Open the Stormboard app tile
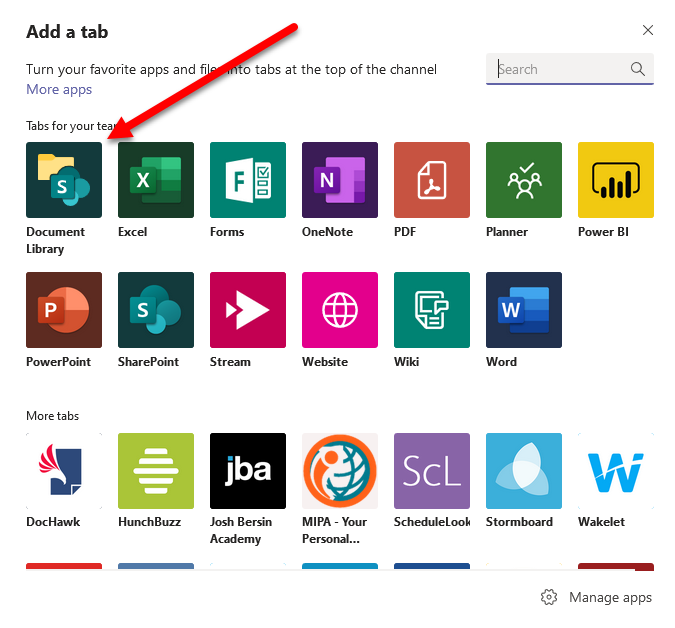This screenshot has height=628, width=675. pyautogui.click(x=524, y=471)
